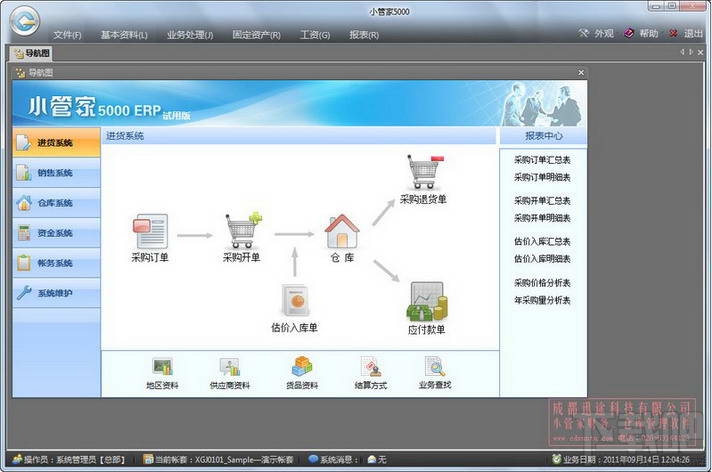Open the 地区资料 icon

pyautogui.click(x=162, y=367)
